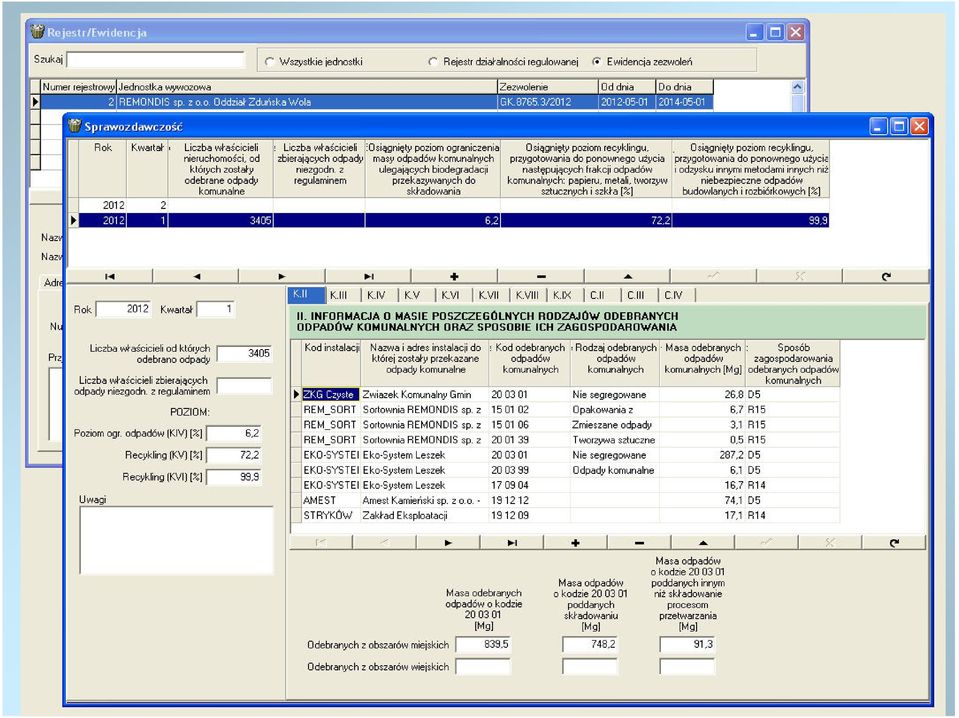Click Recykling (KVI) field showing 99,9

(x=234, y=477)
